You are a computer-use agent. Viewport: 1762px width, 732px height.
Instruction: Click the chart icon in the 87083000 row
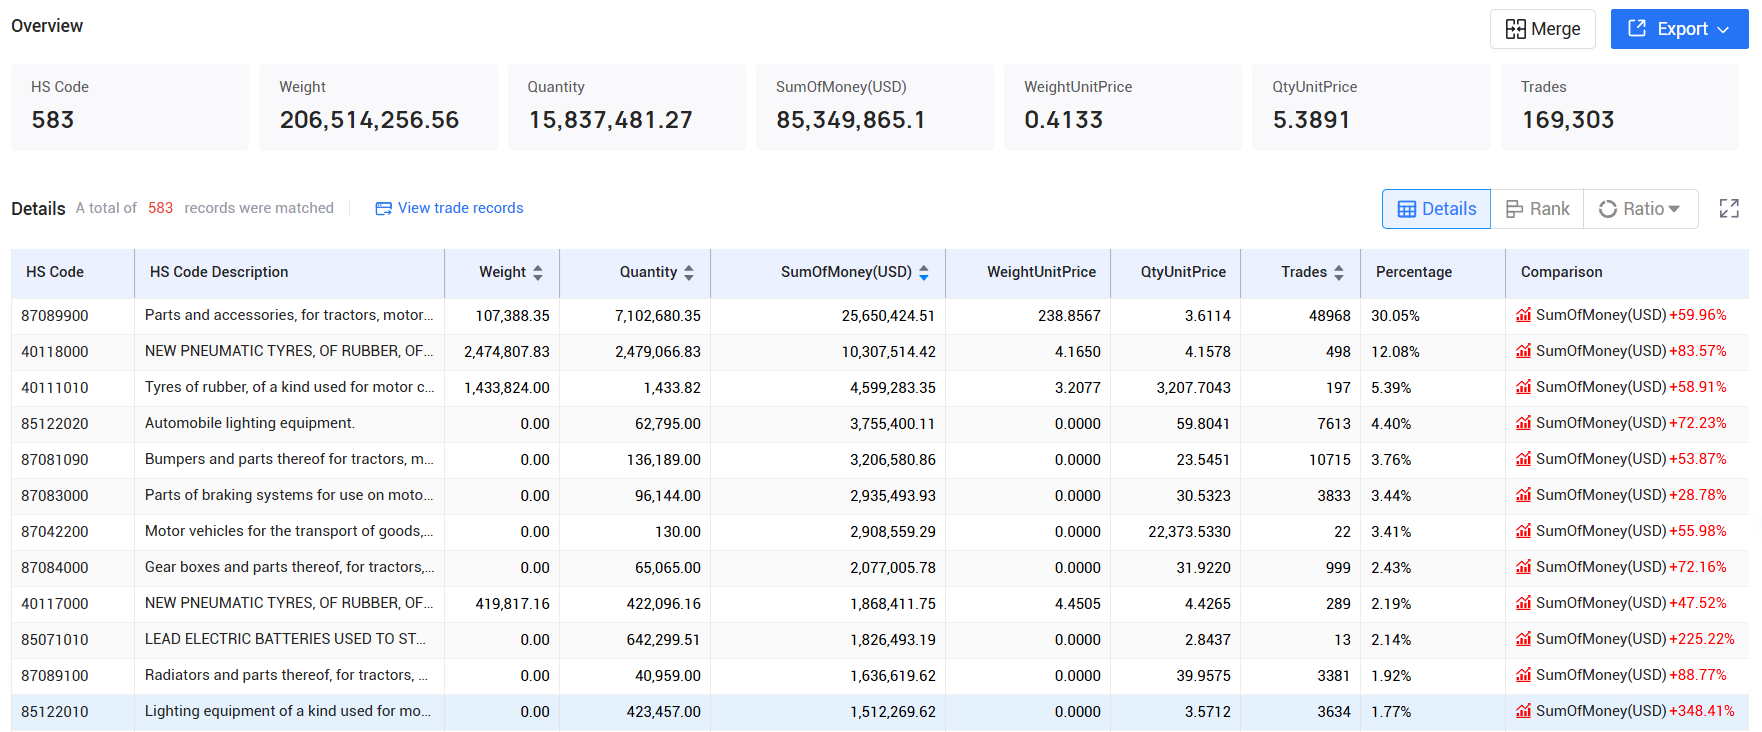[x=1523, y=495]
